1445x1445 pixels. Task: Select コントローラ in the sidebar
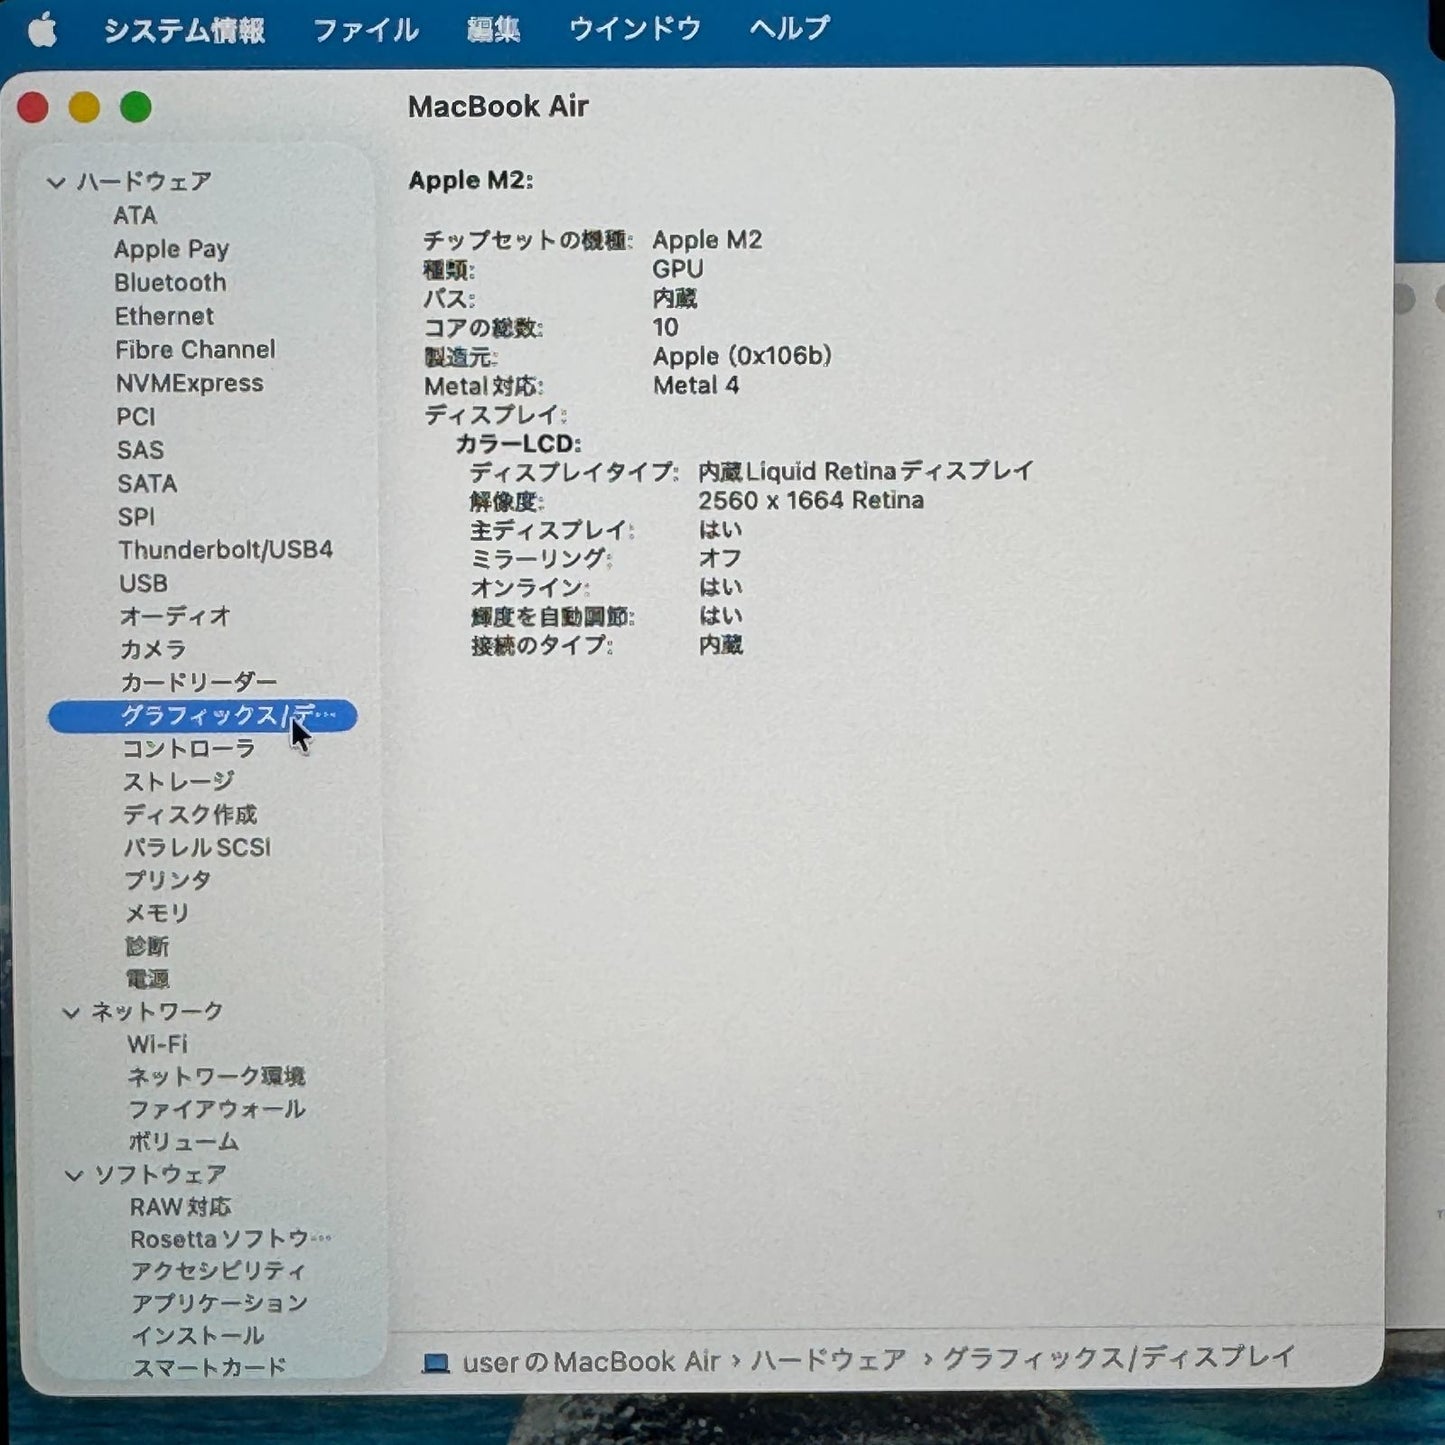pyautogui.click(x=189, y=749)
